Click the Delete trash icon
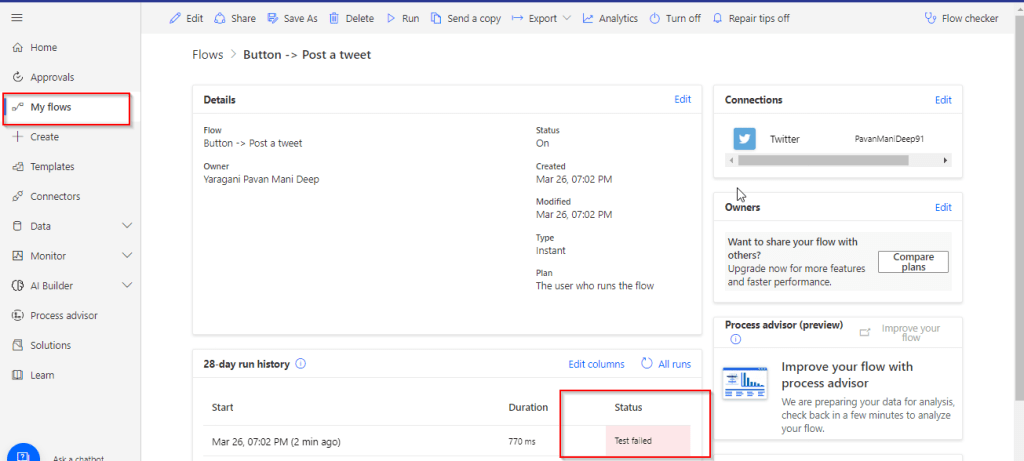Image resolution: width=1024 pixels, height=461 pixels. pos(334,18)
